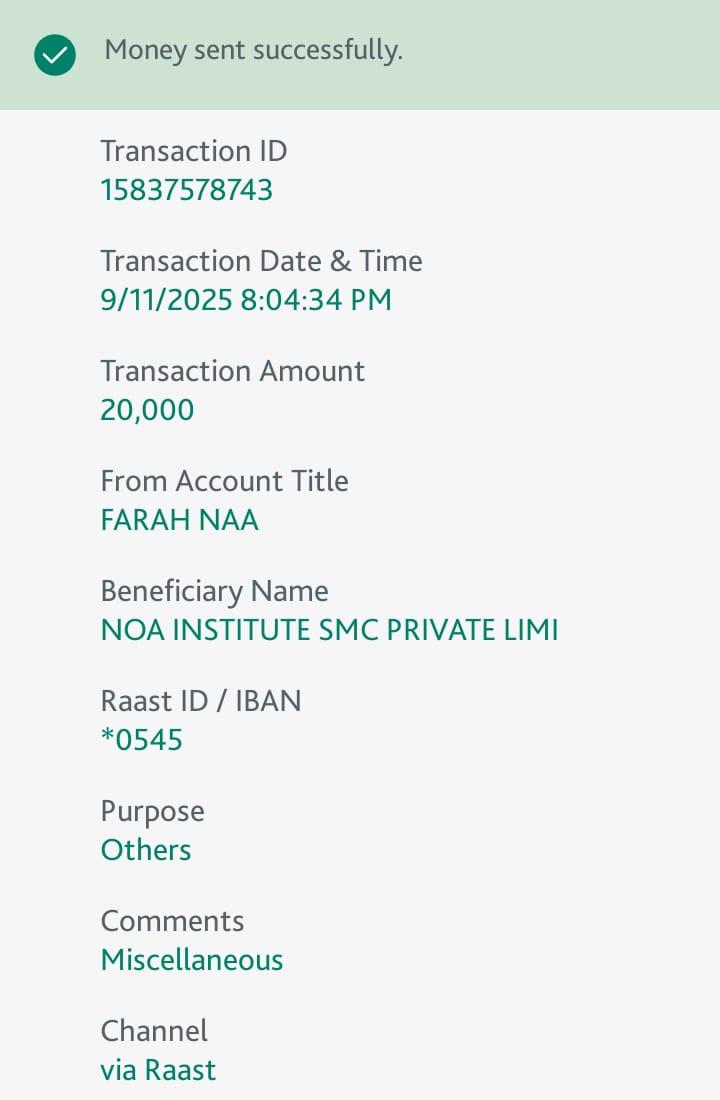Select the 'Others' purpose value
Viewport: 720px width, 1100px height.
(x=145, y=850)
